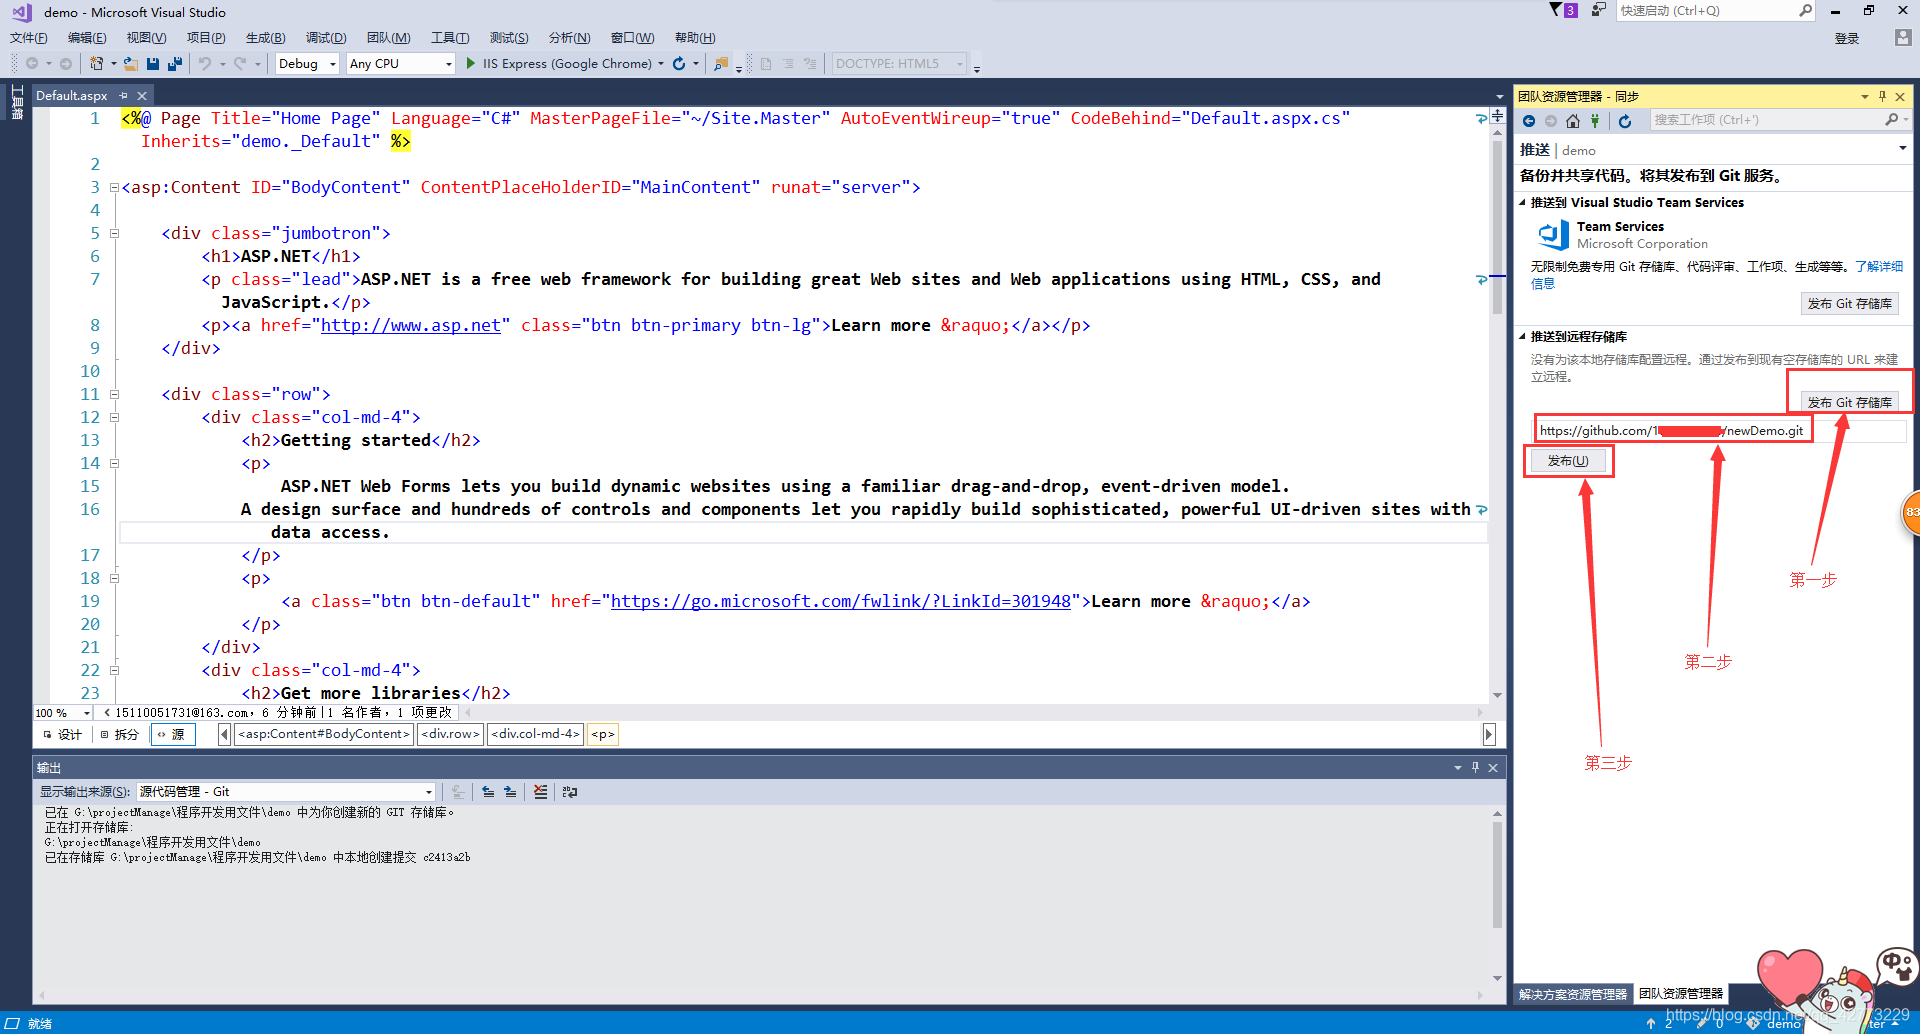Switch to 解决方案资源管理器 tab
Image resolution: width=1920 pixels, height=1034 pixels.
point(1573,994)
